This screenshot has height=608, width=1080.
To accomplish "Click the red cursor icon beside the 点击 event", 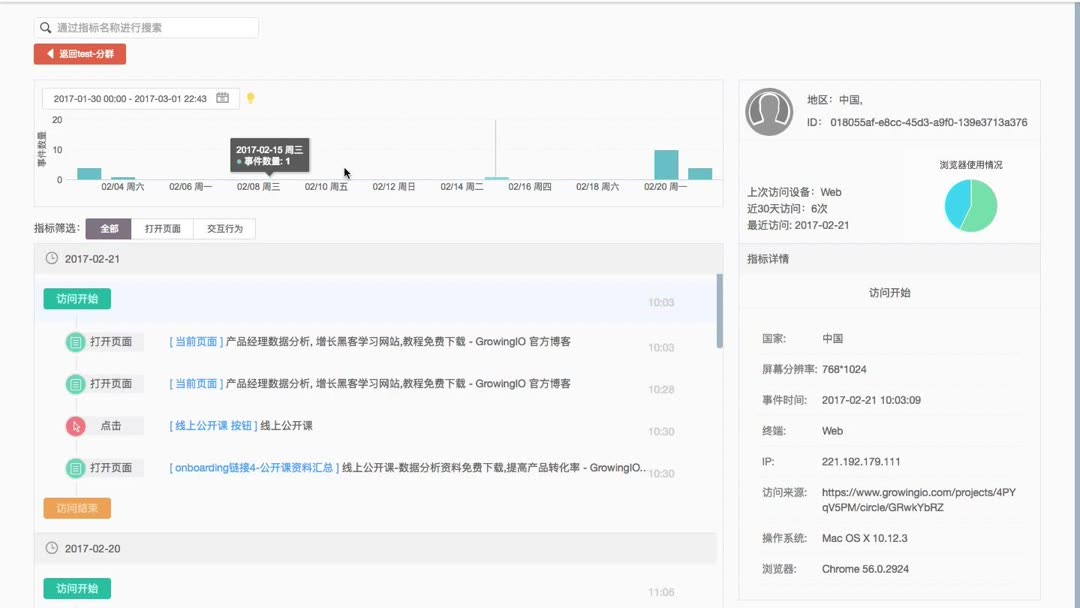I will tap(75, 425).
